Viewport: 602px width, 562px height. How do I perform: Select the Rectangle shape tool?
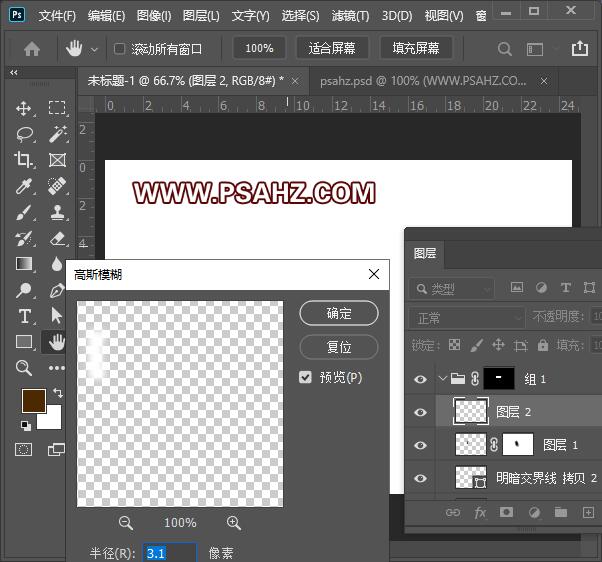[24, 342]
